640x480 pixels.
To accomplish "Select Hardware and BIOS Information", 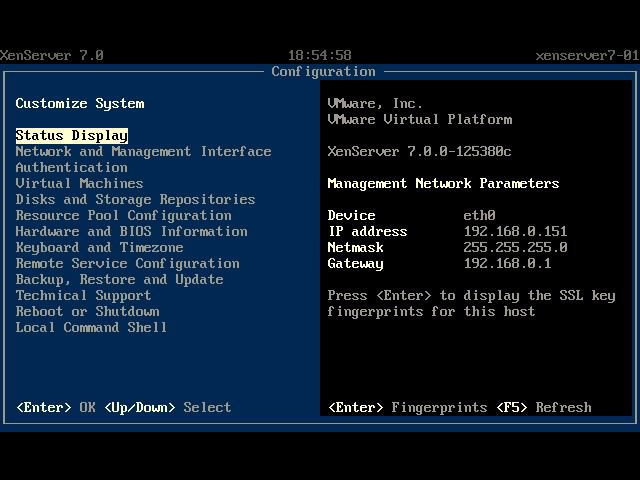I will pos(131,231).
